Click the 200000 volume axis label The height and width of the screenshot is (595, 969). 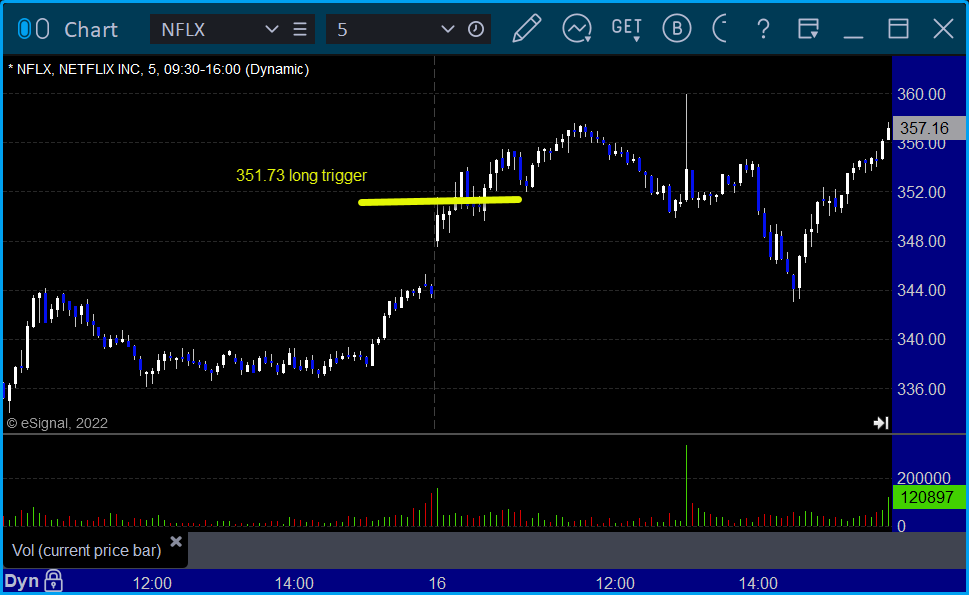(x=924, y=478)
